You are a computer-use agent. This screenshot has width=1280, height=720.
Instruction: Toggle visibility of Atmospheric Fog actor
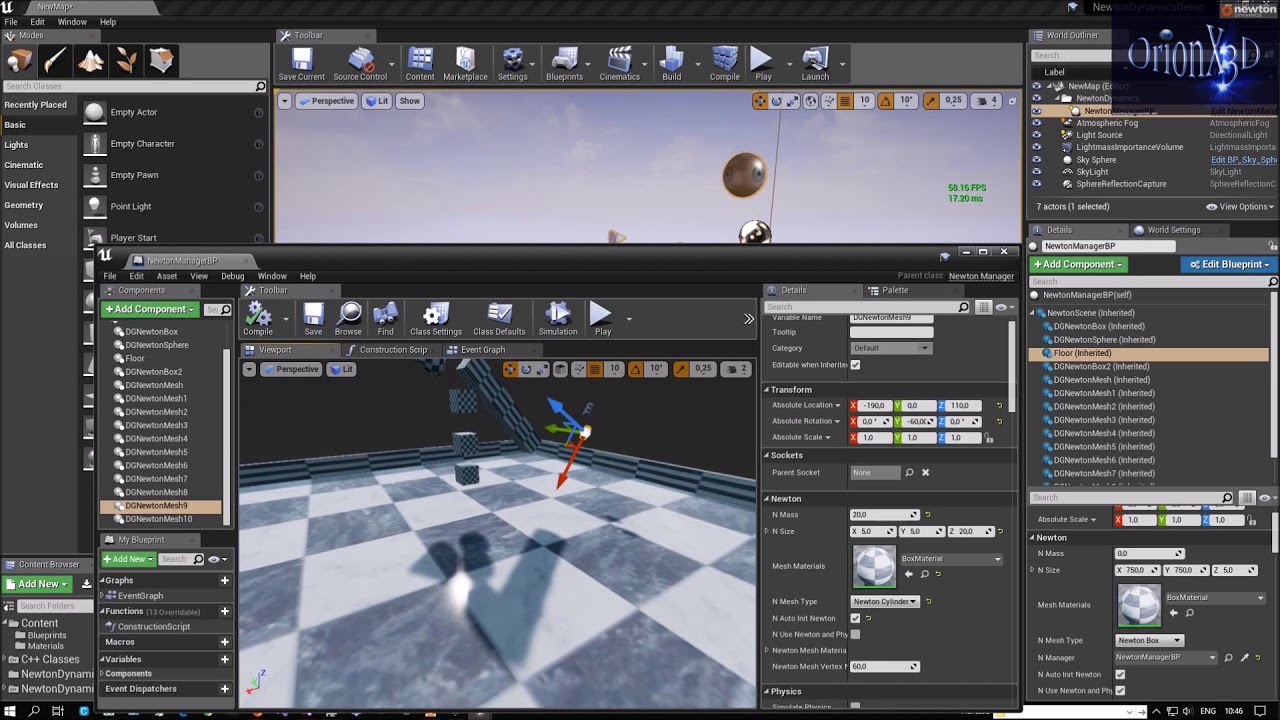1036,123
